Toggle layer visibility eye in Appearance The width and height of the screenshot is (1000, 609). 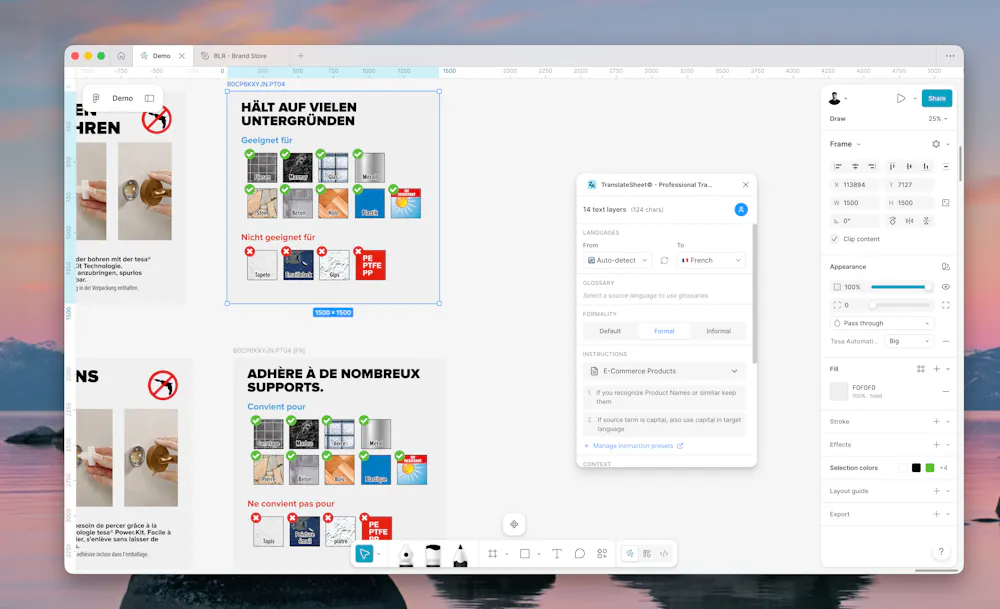945,287
